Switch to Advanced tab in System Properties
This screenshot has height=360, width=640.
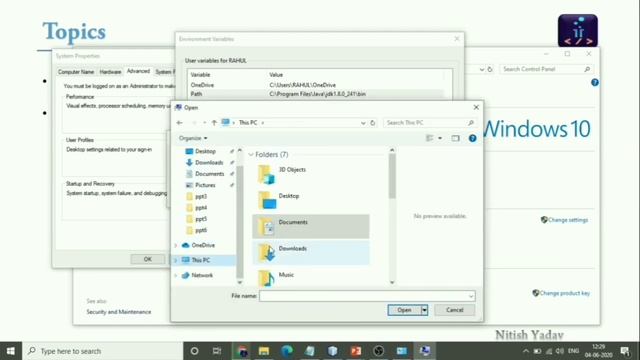138,71
